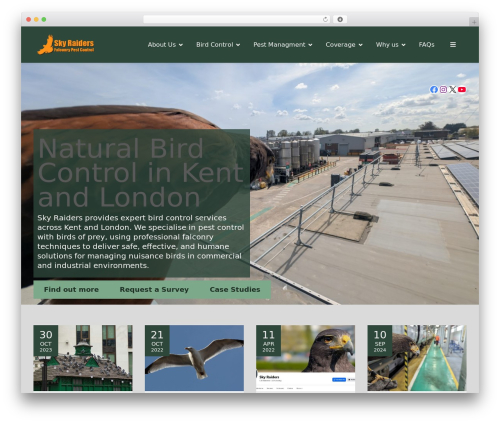The height and width of the screenshot is (423, 500).
Task: Click the Case Studies button
Action: 235,289
